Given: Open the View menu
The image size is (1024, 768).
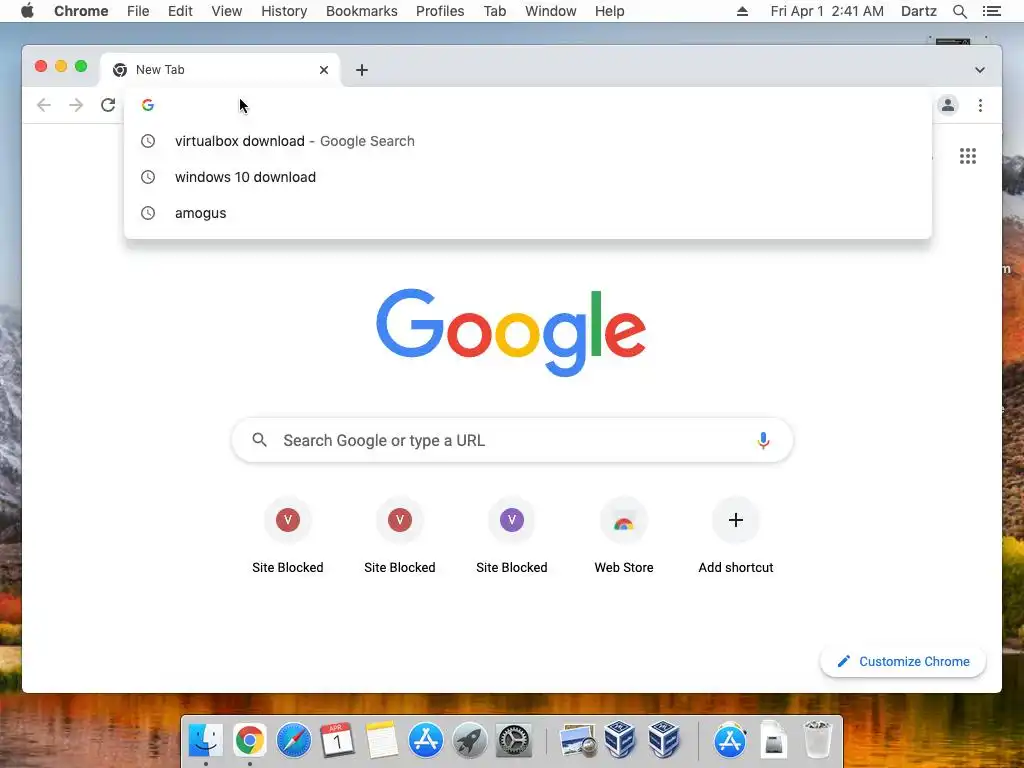Looking at the screenshot, I should [x=227, y=11].
